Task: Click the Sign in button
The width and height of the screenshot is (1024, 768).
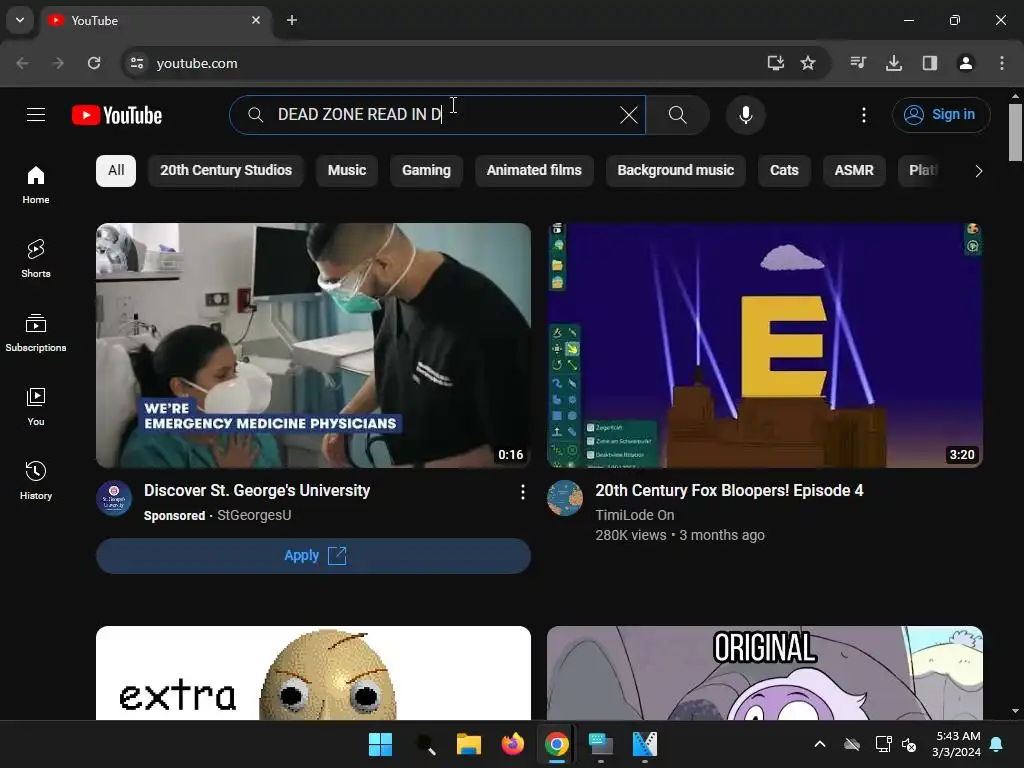Action: coord(941,115)
